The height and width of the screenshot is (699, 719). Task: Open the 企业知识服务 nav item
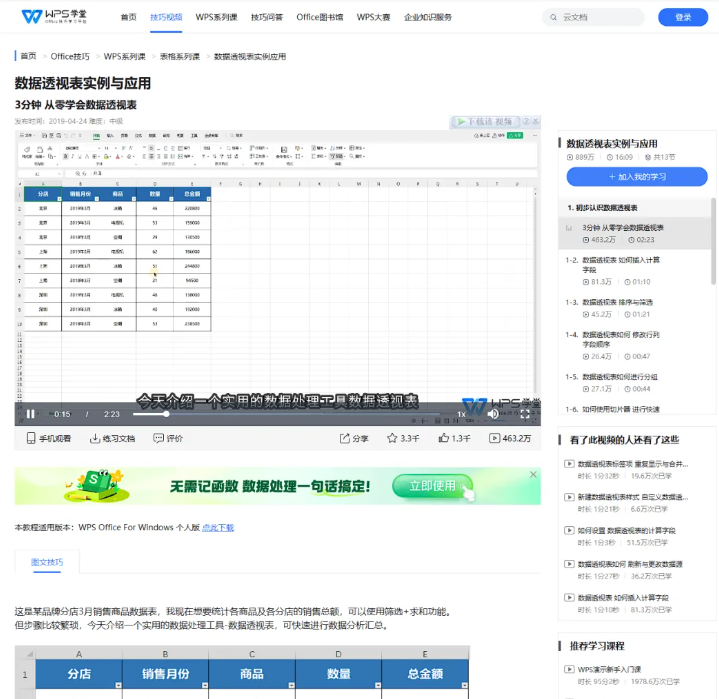428,17
